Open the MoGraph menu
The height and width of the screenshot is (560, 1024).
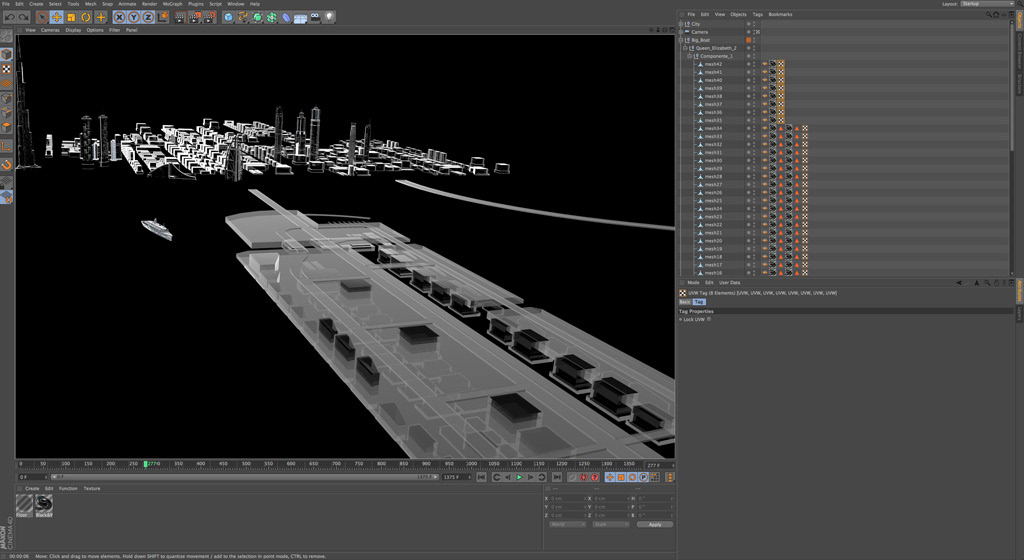click(x=172, y=4)
